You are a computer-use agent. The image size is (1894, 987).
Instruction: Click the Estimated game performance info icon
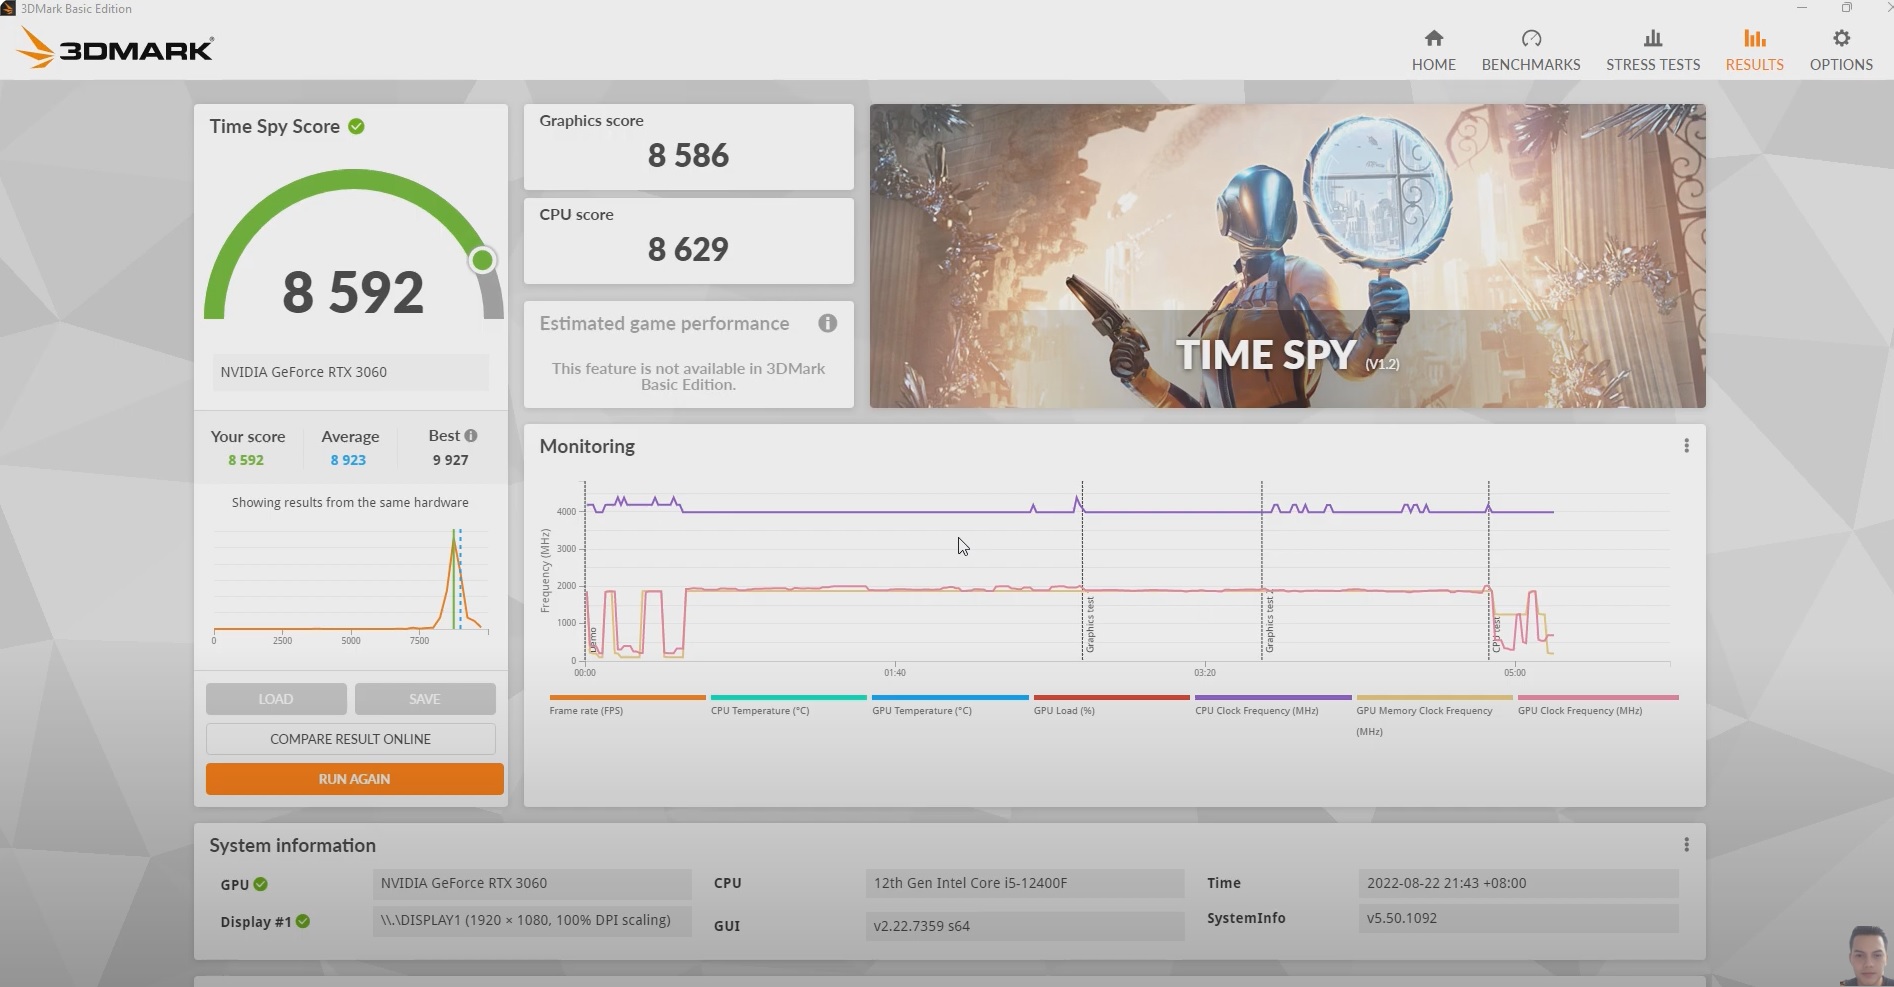click(x=827, y=323)
